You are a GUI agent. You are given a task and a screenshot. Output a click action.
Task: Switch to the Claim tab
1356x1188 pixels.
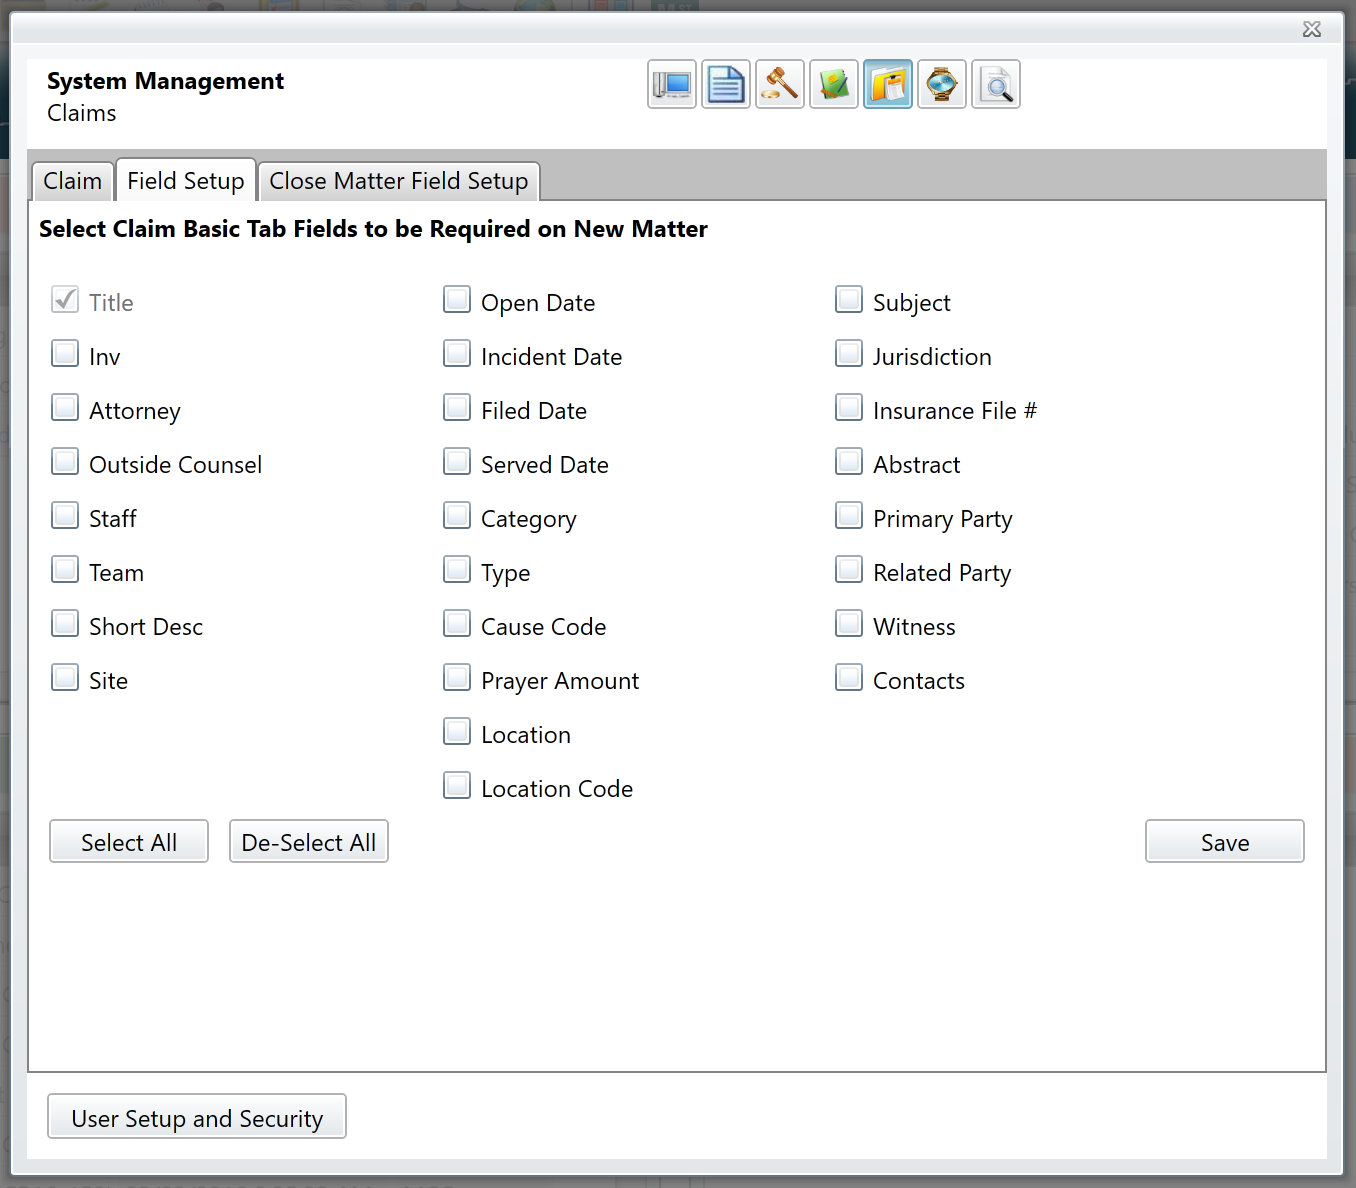coord(72,181)
